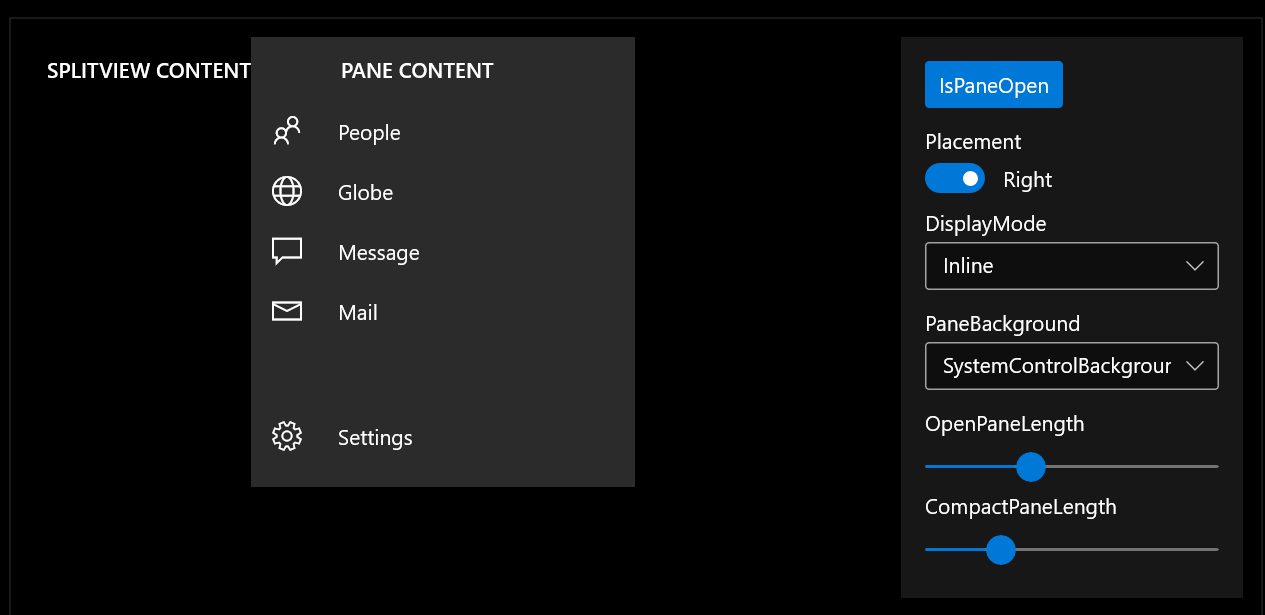Click the People icon in the pane

287,132
